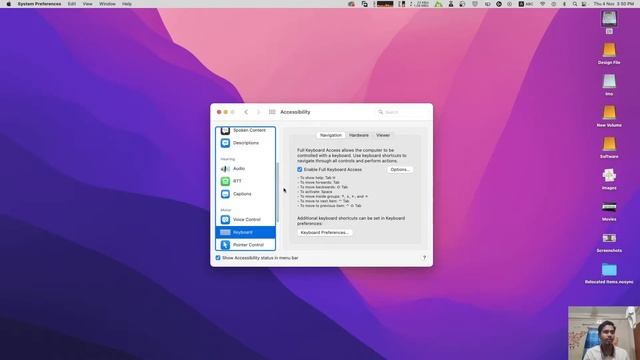Screen dimensions: 640x360
Task: Select Spoken Content in the Accessibility sidebar
Action: (245, 131)
